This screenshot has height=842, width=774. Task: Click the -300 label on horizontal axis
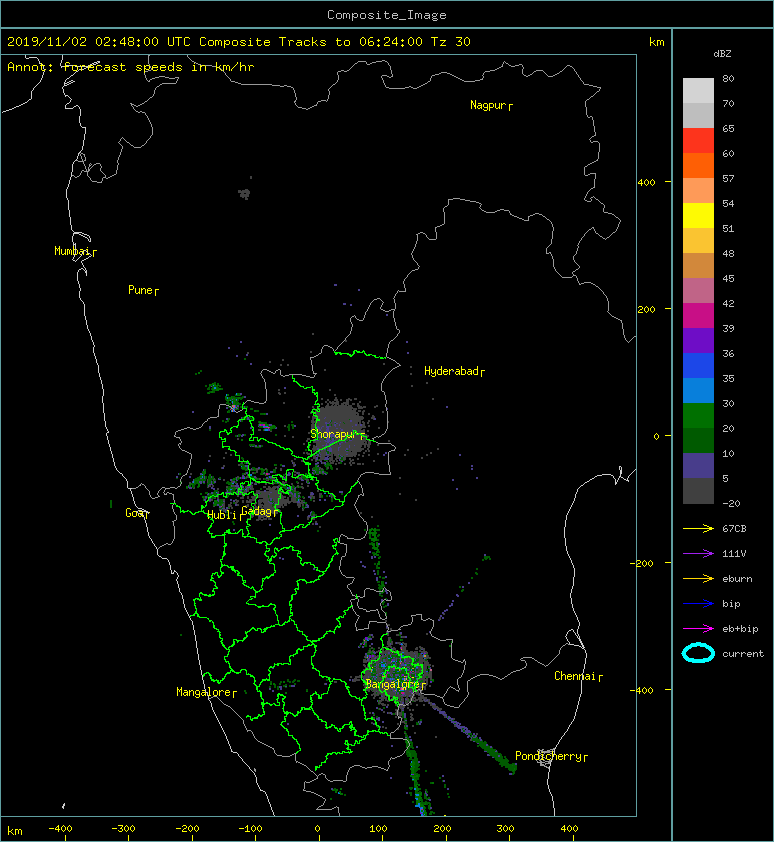coord(123,829)
